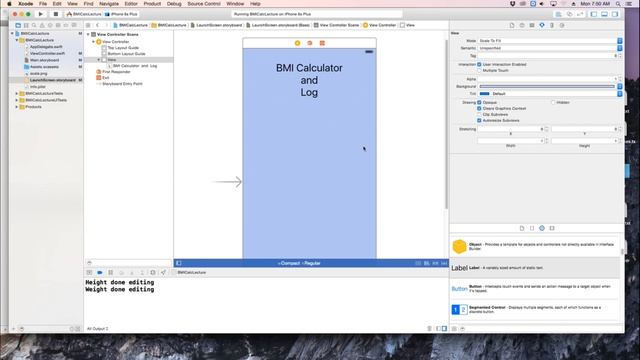Toggle User Interaction Enabled checkbox
This screenshot has height=360, width=640.
[x=479, y=64]
